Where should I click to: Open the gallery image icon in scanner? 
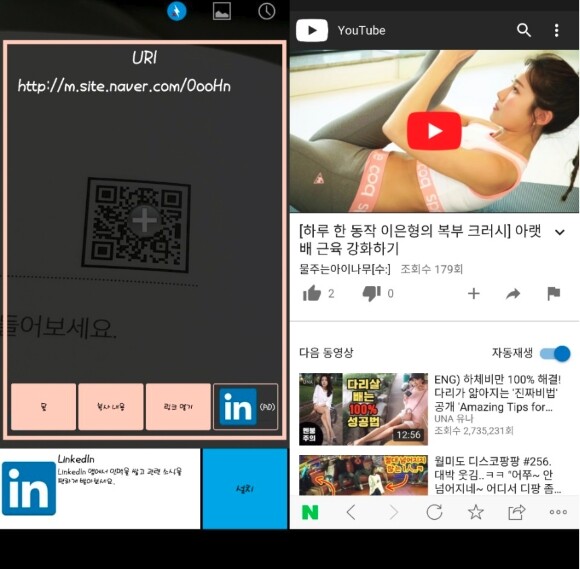[x=222, y=11]
